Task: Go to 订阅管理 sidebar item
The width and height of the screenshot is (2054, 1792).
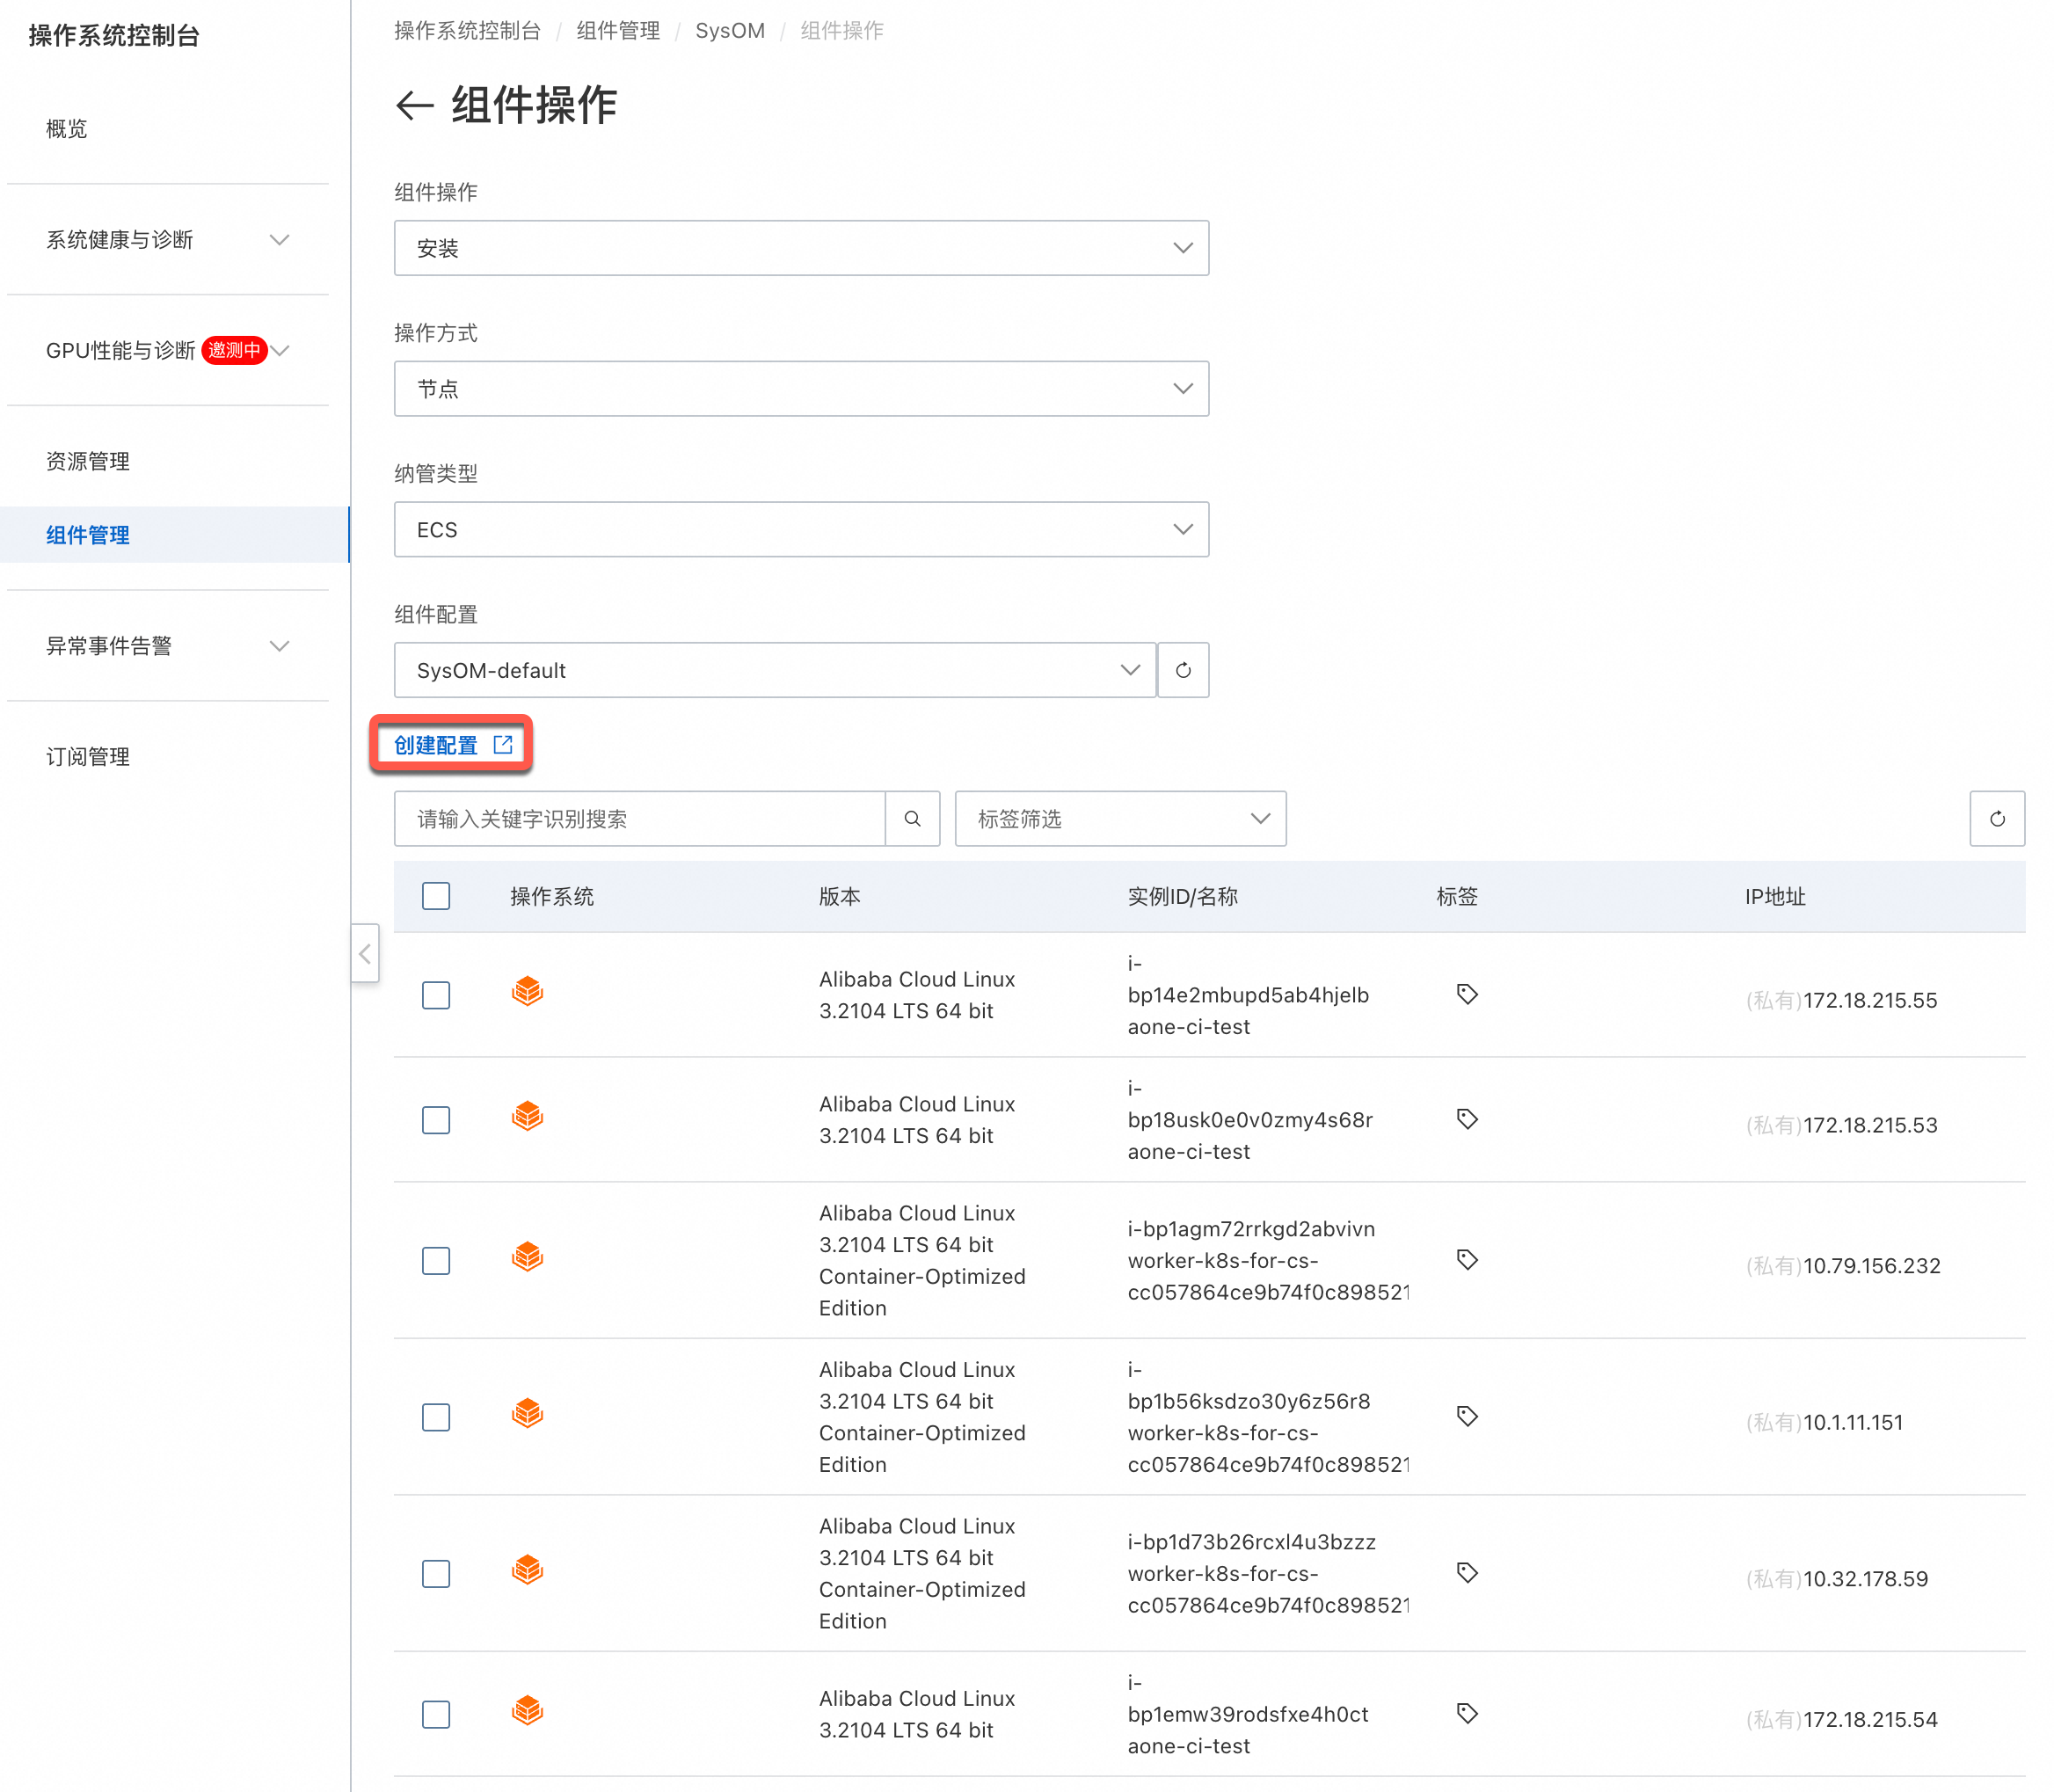Action: (88, 757)
